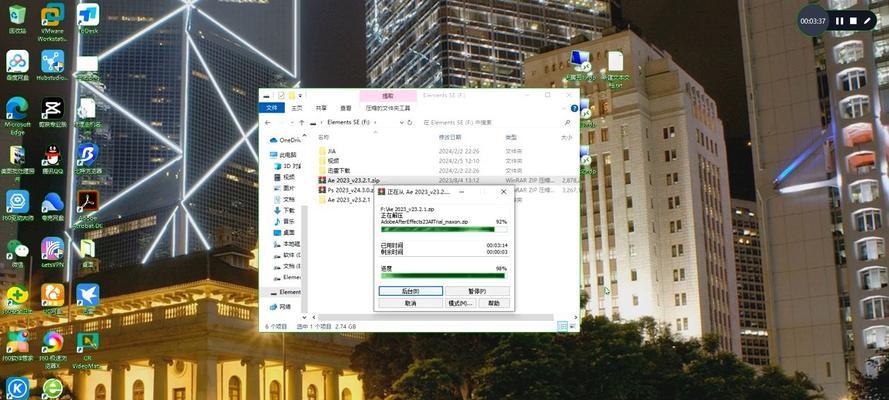Click the 98% overall progress bar
The image size is (889, 400).
443,276
